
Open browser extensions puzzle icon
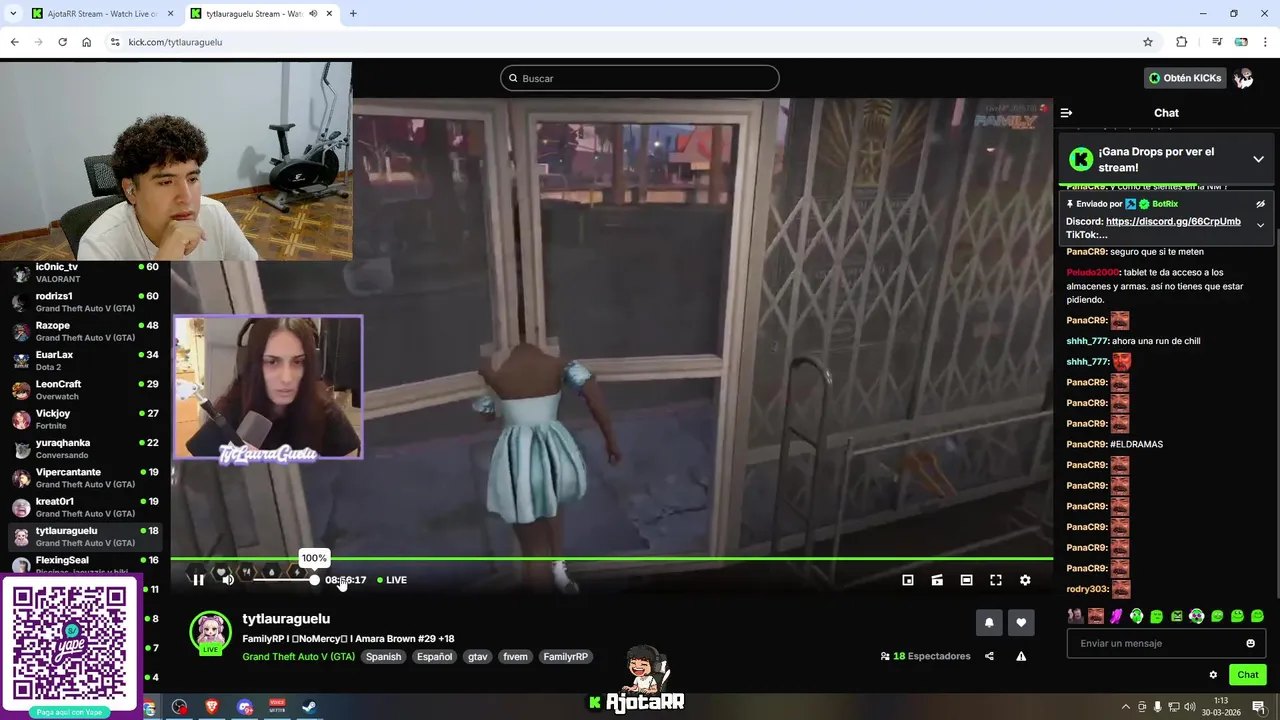click(x=1182, y=42)
